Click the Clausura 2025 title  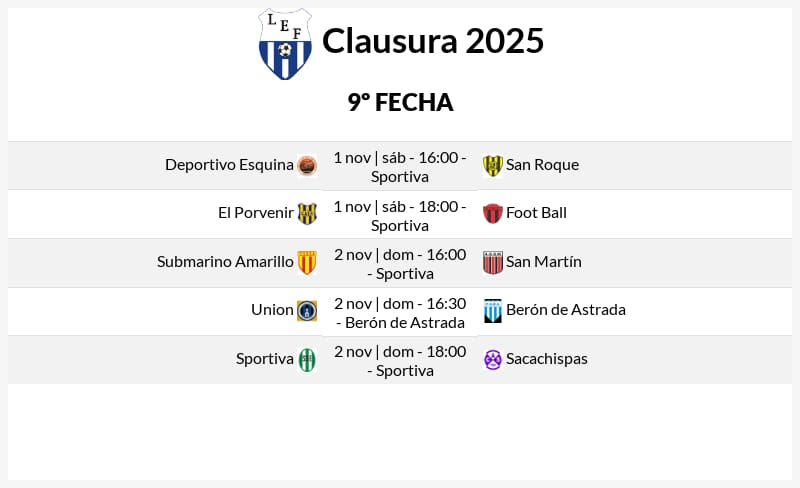(433, 41)
